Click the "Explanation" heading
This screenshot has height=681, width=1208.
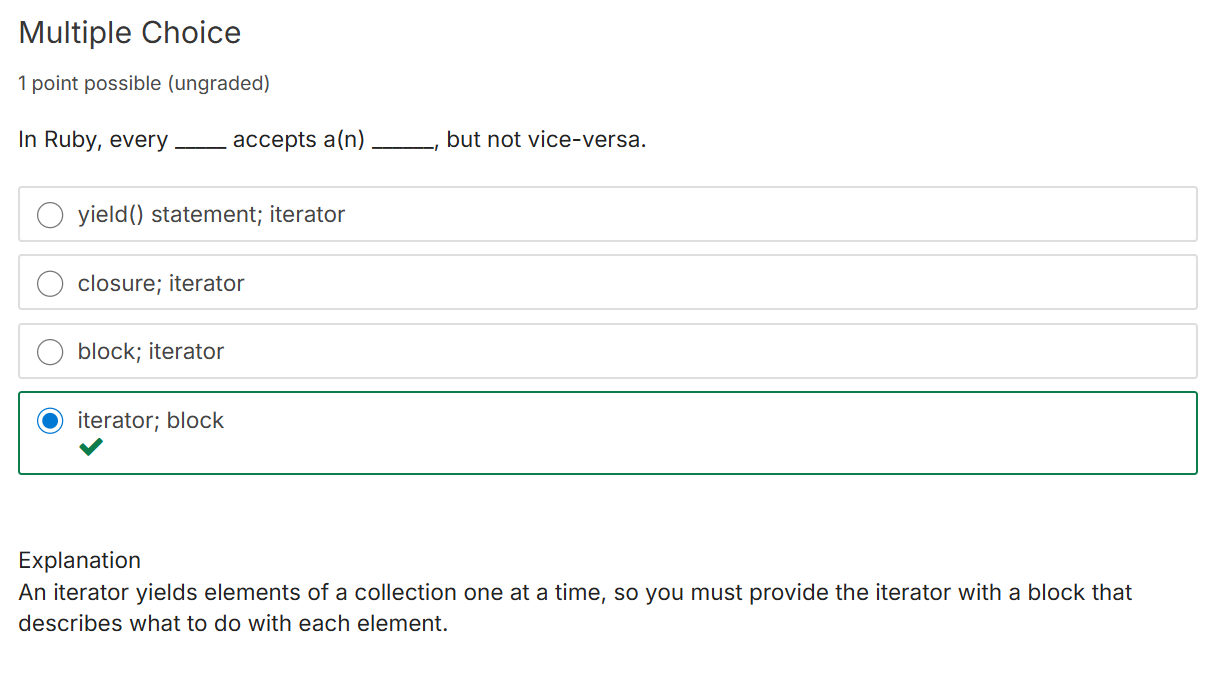point(79,560)
